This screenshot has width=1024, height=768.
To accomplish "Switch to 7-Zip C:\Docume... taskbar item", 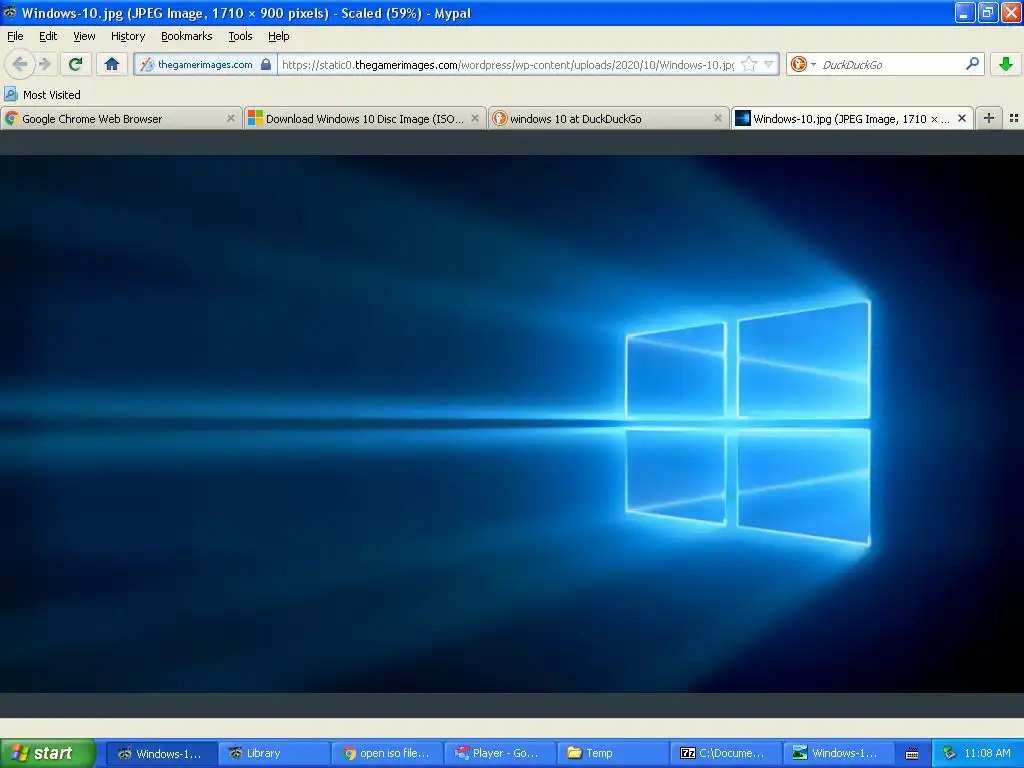I will click(x=726, y=753).
